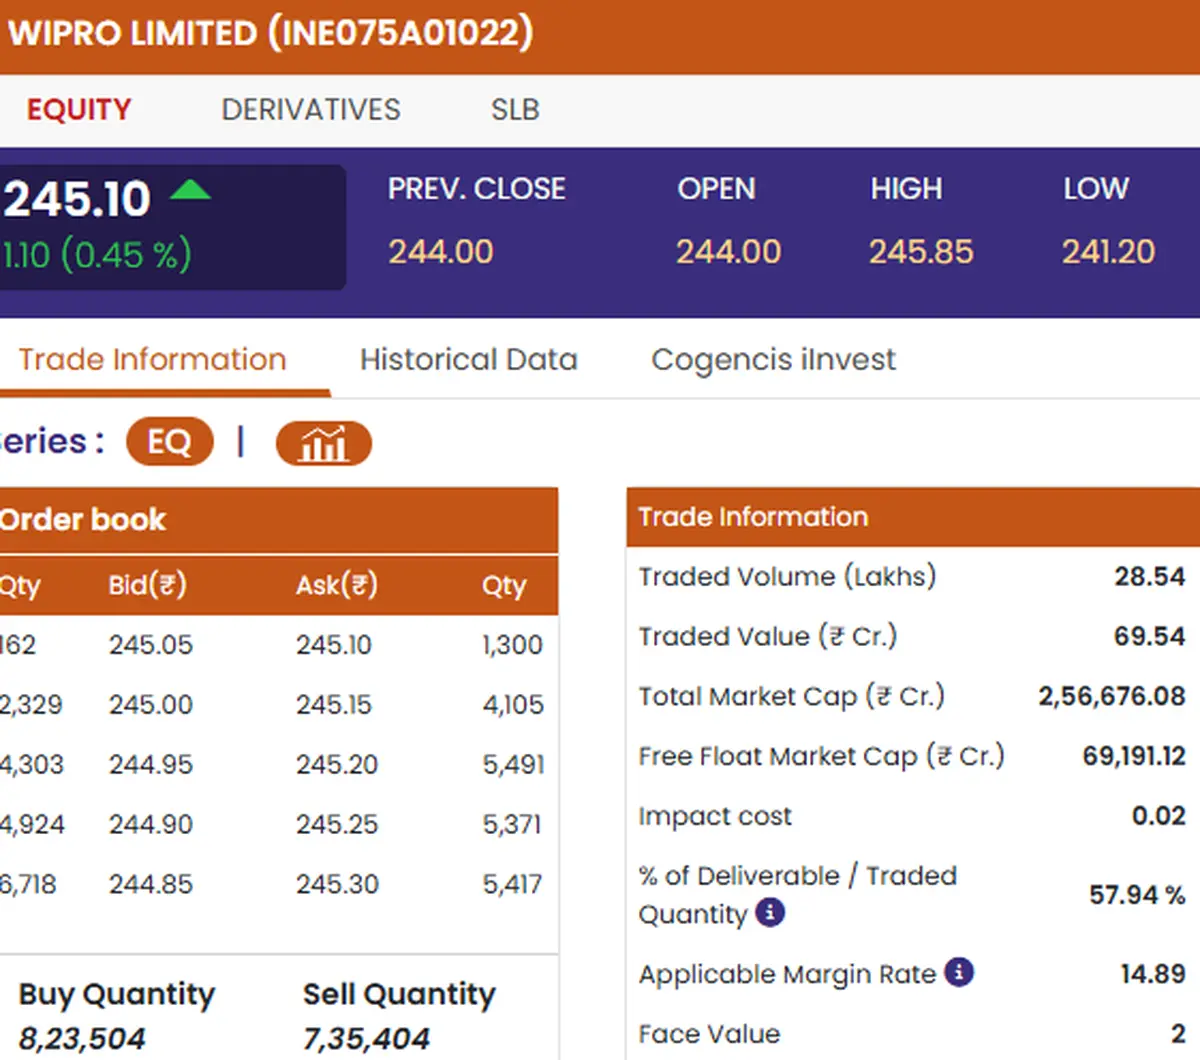The width and height of the screenshot is (1200, 1060).
Task: Select bid price 245.00
Action: point(151,705)
